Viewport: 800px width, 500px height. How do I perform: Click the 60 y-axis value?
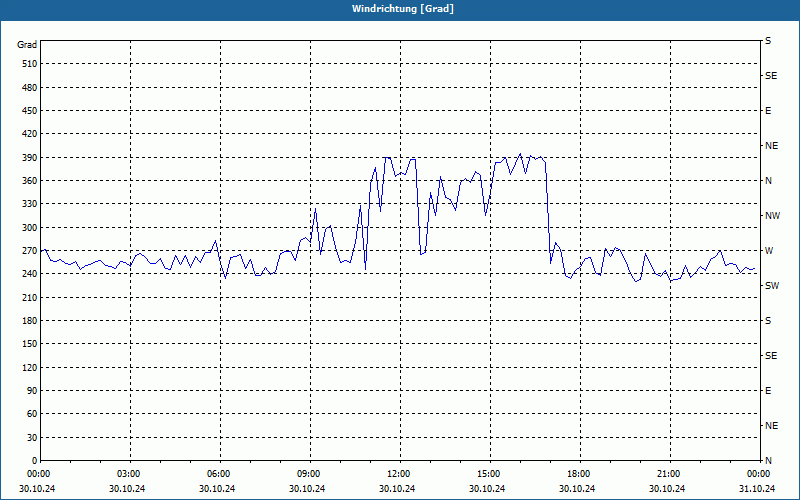[32, 414]
